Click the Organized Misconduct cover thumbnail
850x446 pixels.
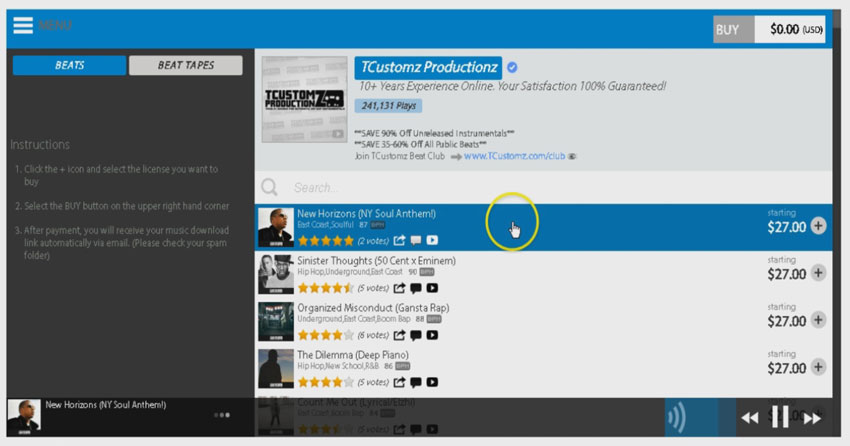click(x=275, y=321)
